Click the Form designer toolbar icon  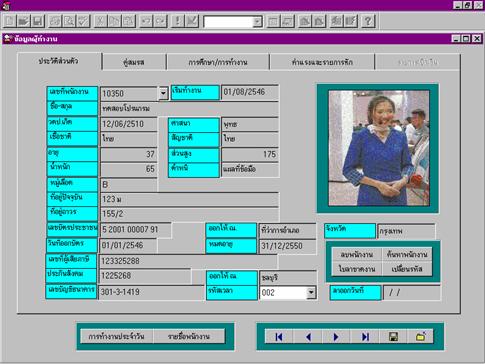pos(305,21)
